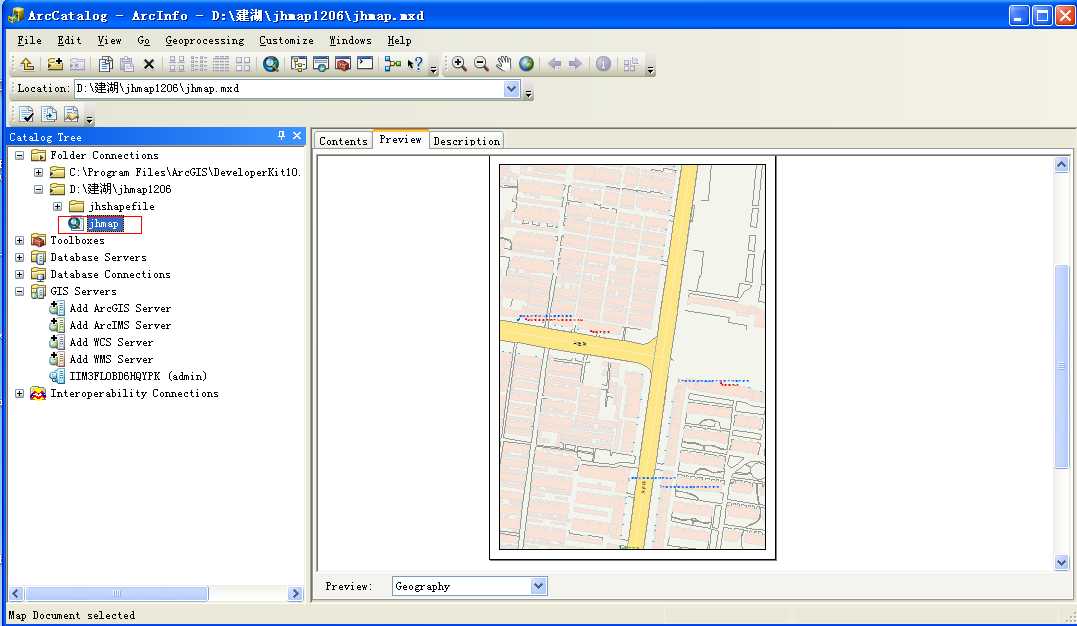This screenshot has width=1077, height=626.
Task: Open the Geoprocessing menu
Action: pyautogui.click(x=205, y=41)
